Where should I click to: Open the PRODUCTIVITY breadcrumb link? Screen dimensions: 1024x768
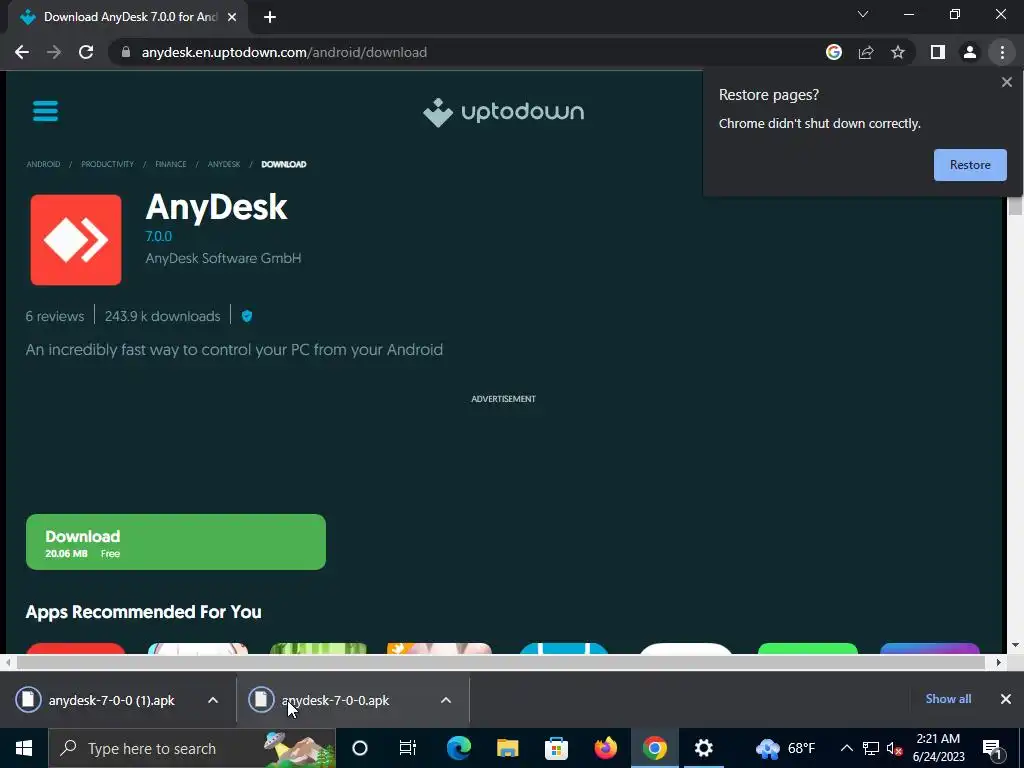(x=107, y=164)
